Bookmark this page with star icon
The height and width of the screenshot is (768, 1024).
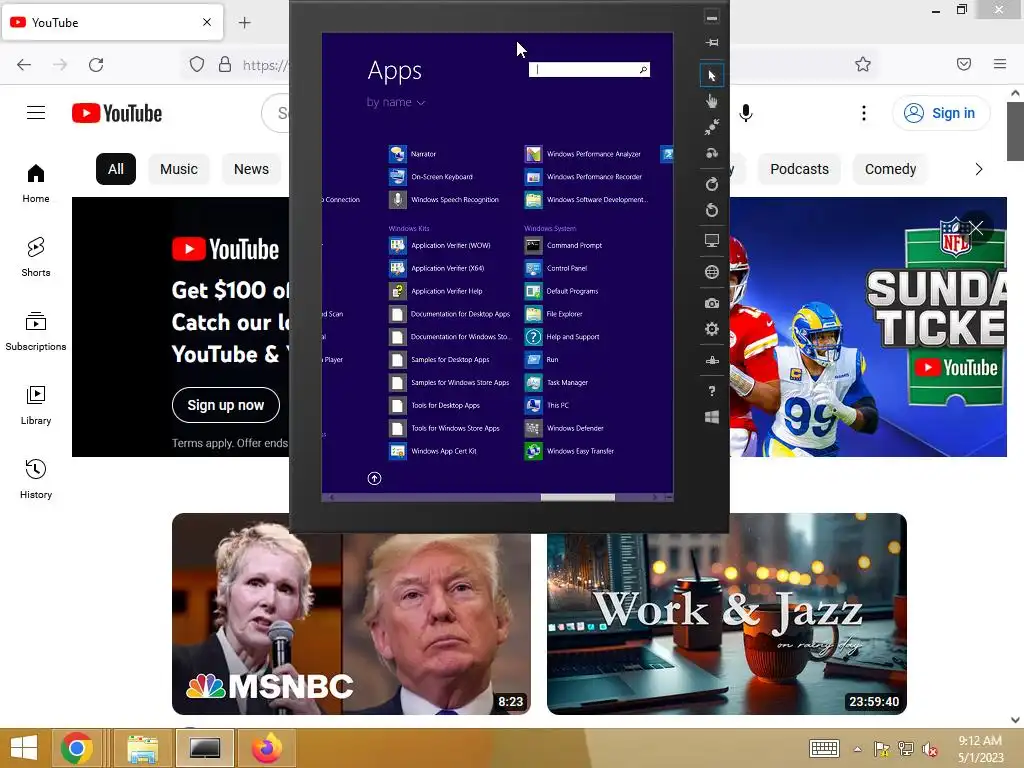click(863, 64)
